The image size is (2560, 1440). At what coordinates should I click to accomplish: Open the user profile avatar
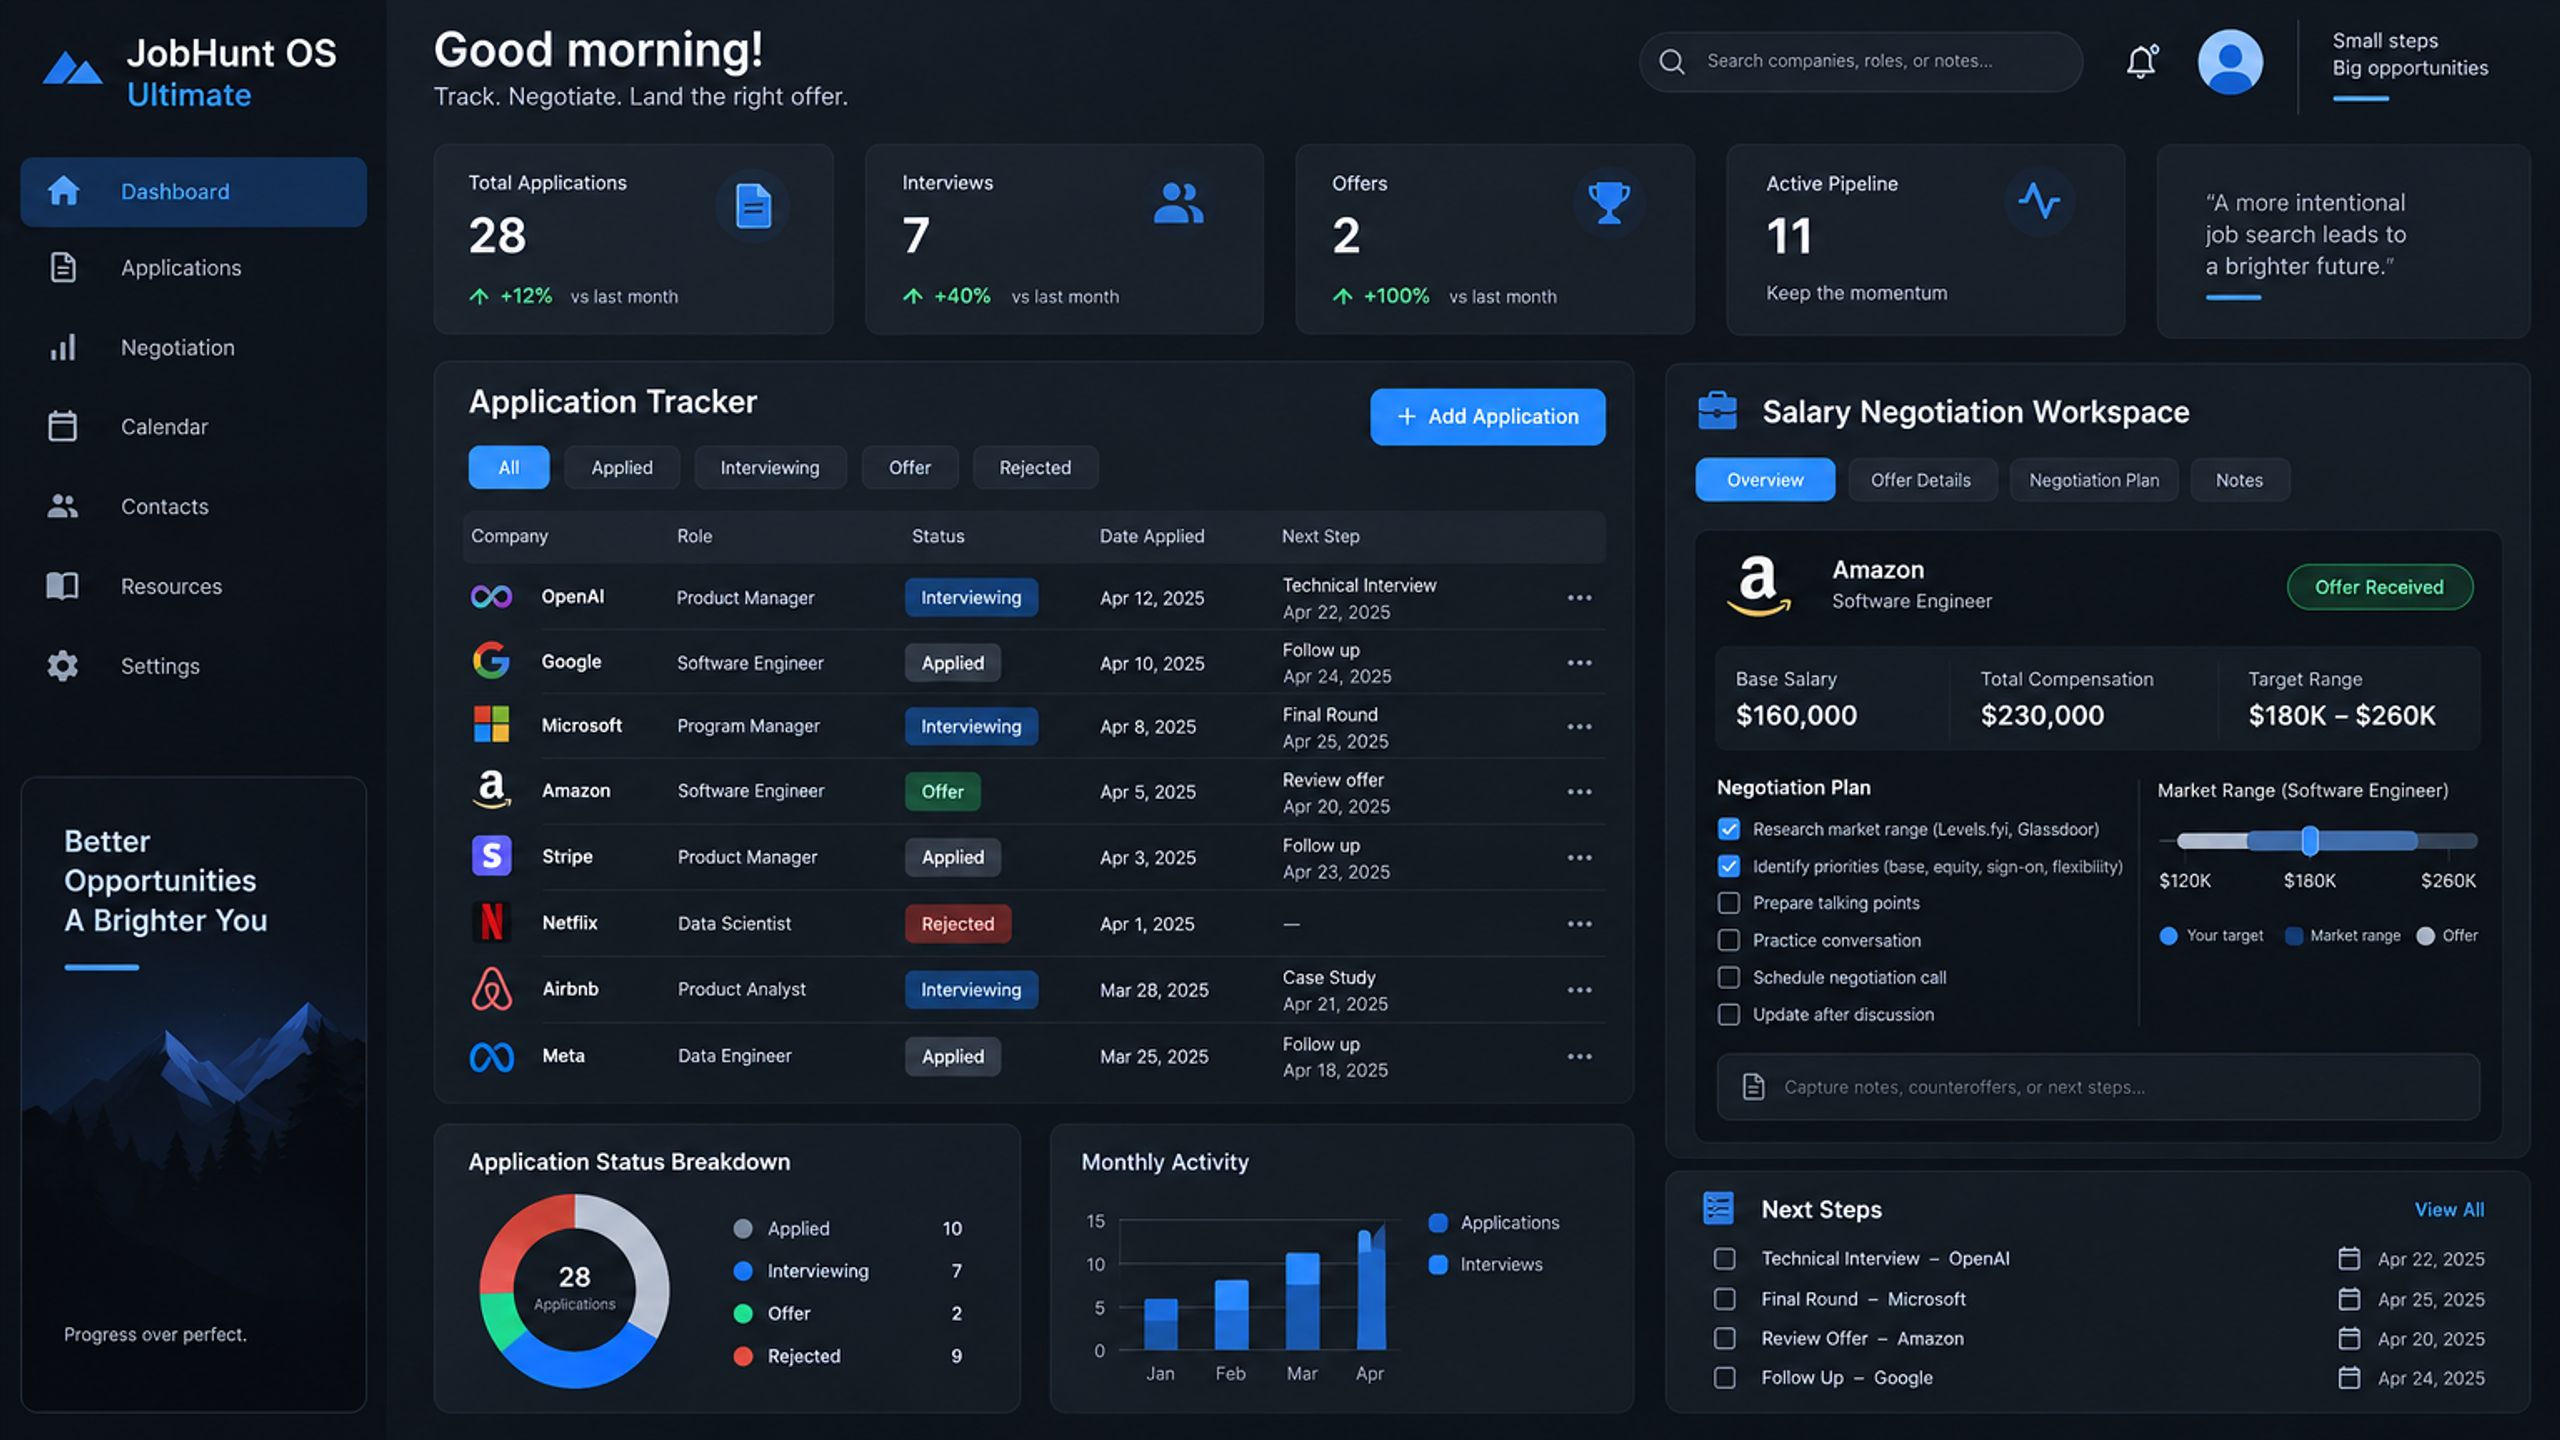coord(2230,62)
